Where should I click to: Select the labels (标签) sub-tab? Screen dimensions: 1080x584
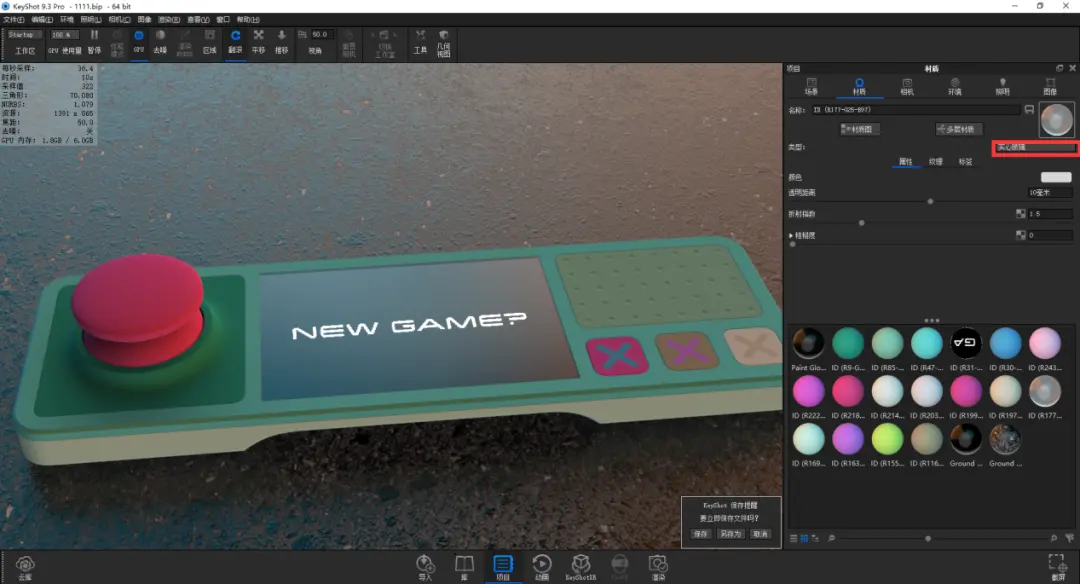click(966, 162)
